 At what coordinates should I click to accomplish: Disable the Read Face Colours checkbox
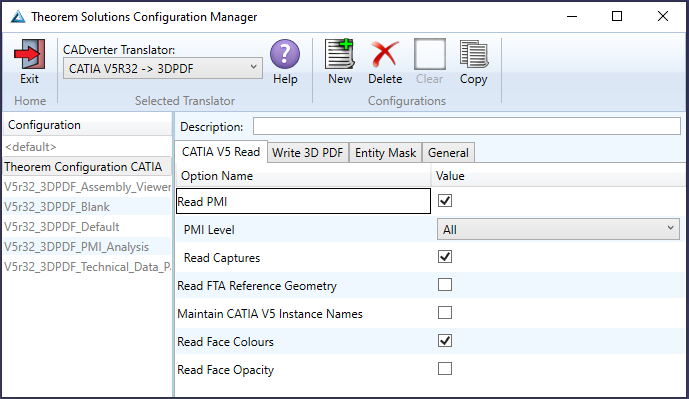click(445, 341)
